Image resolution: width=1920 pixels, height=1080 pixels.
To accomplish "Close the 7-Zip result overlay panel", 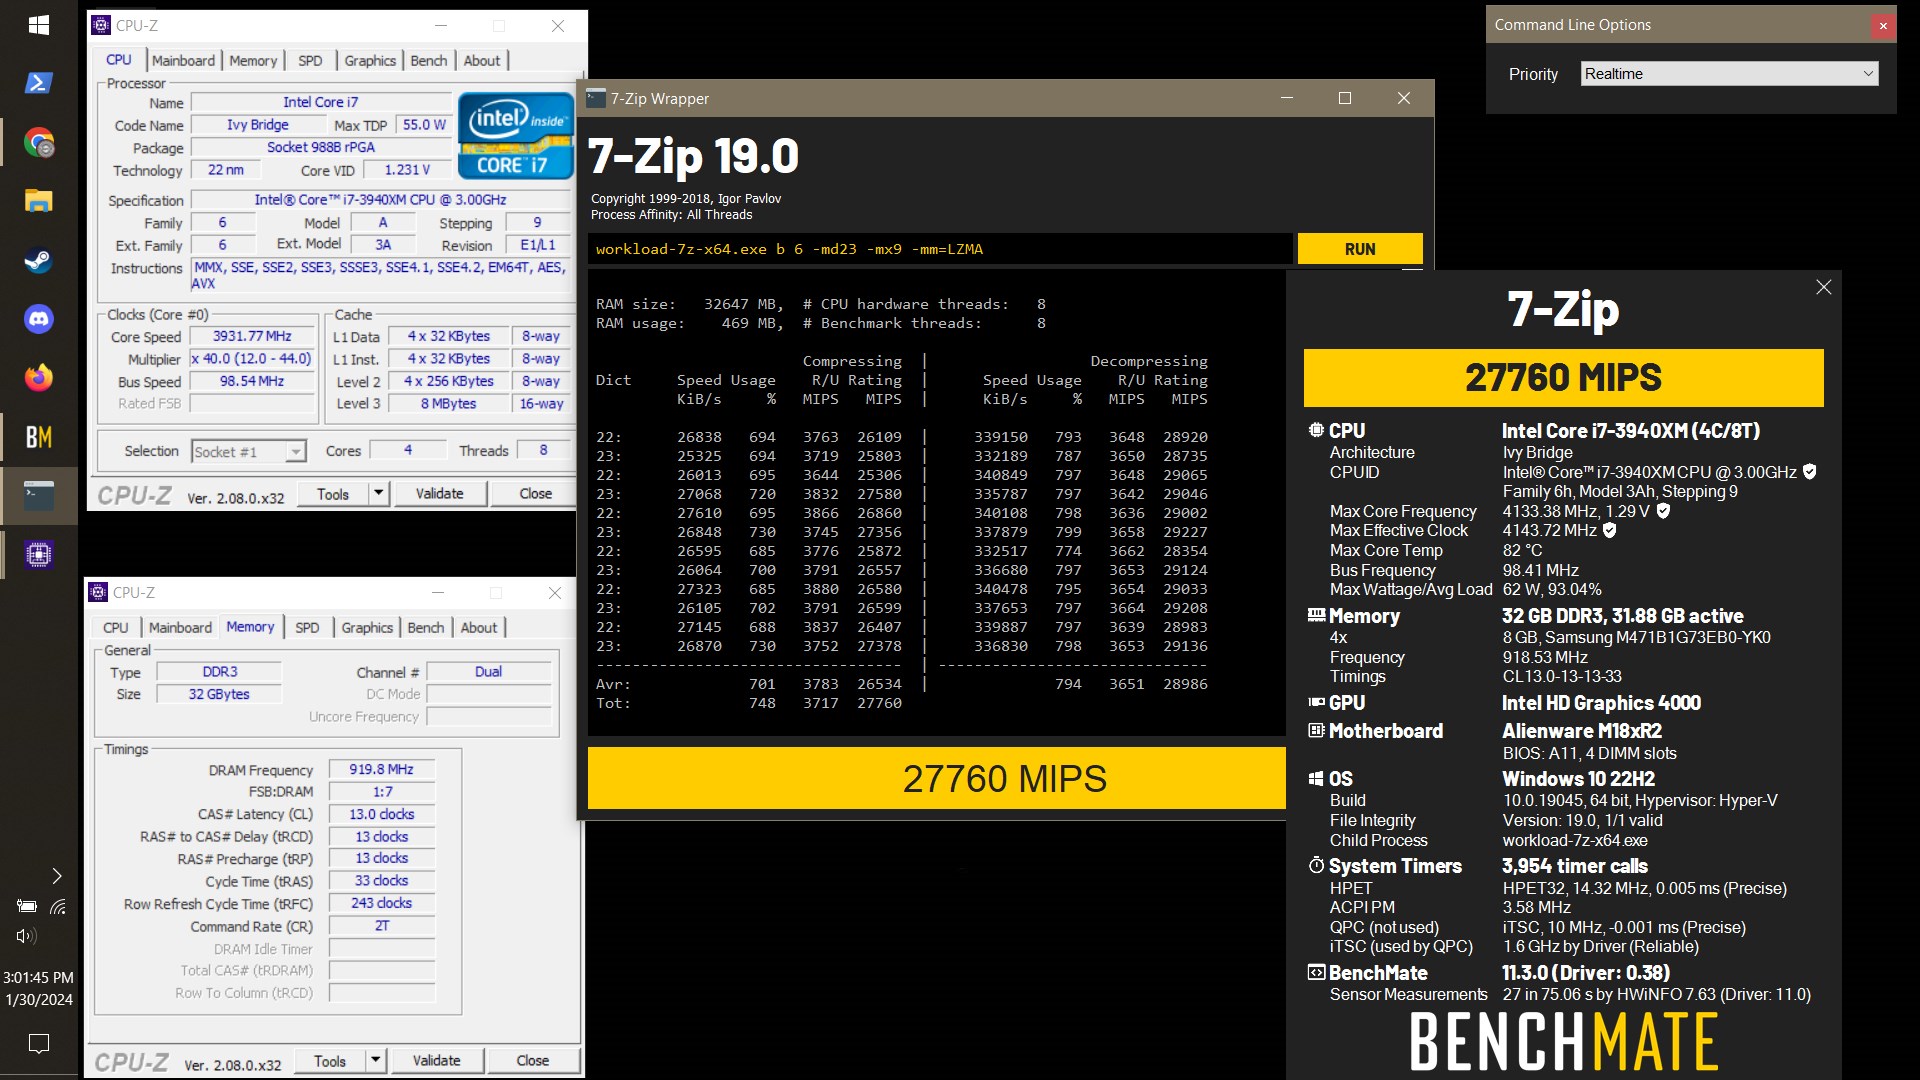I will 1823,287.
